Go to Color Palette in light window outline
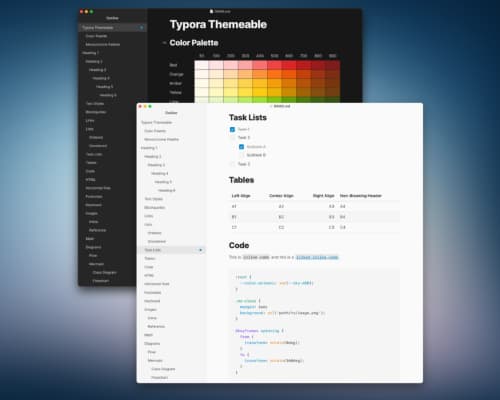Image resolution: width=500 pixels, height=400 pixels. click(155, 131)
